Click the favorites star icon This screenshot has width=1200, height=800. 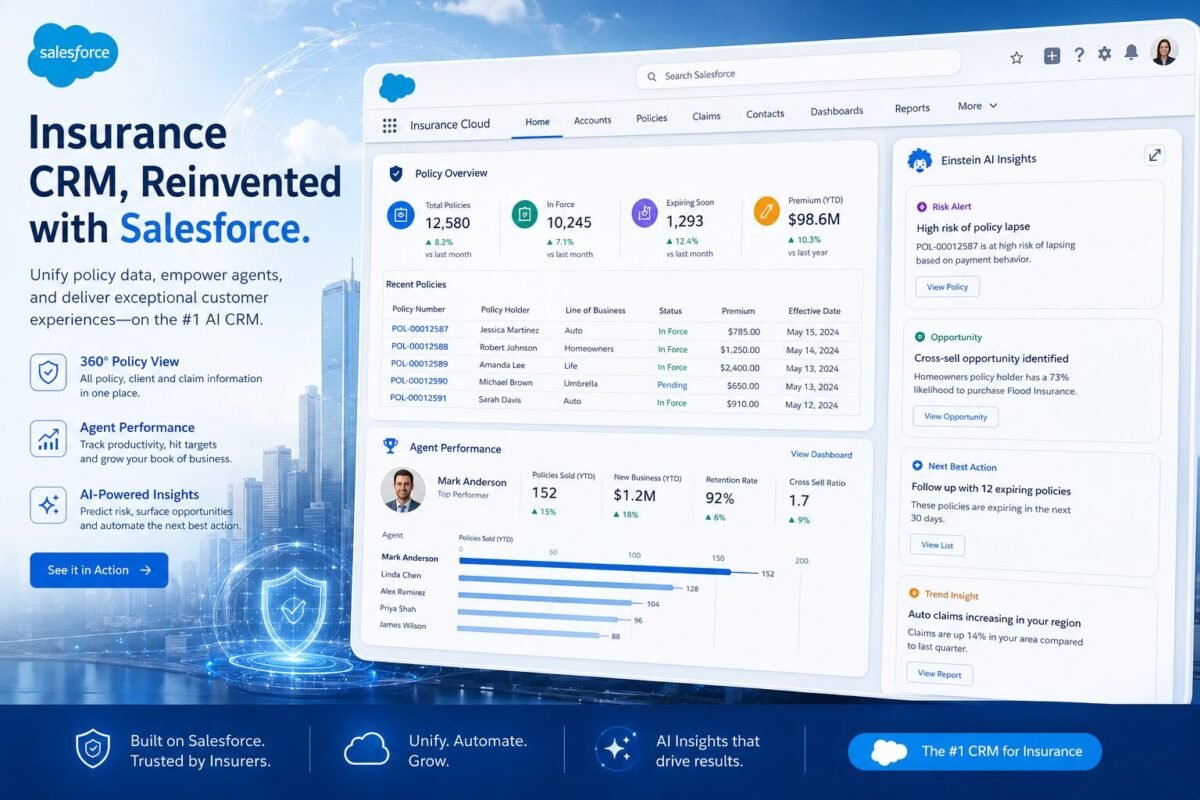[1017, 58]
